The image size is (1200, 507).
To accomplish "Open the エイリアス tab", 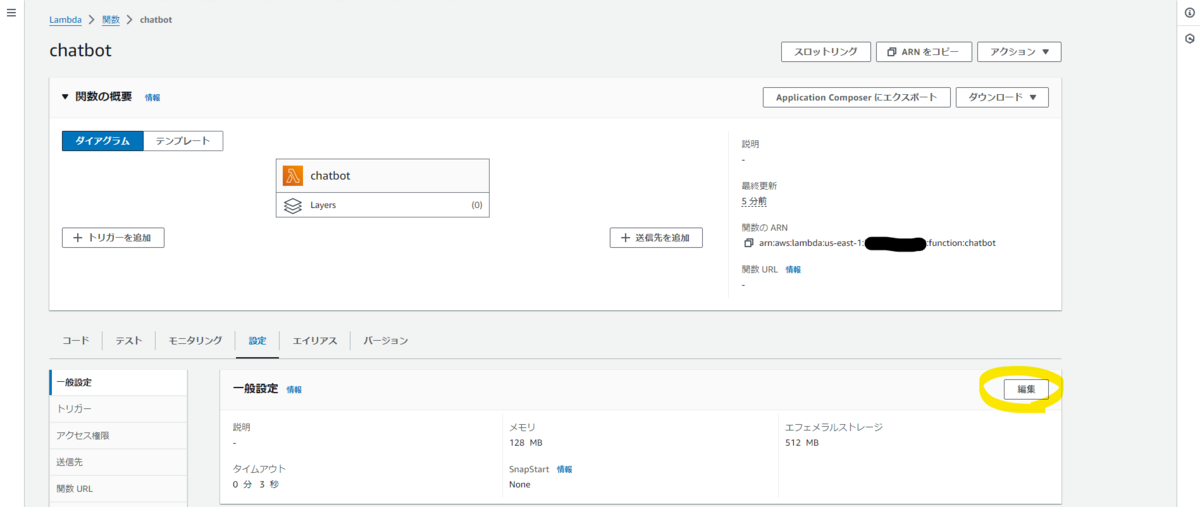I will [315, 341].
